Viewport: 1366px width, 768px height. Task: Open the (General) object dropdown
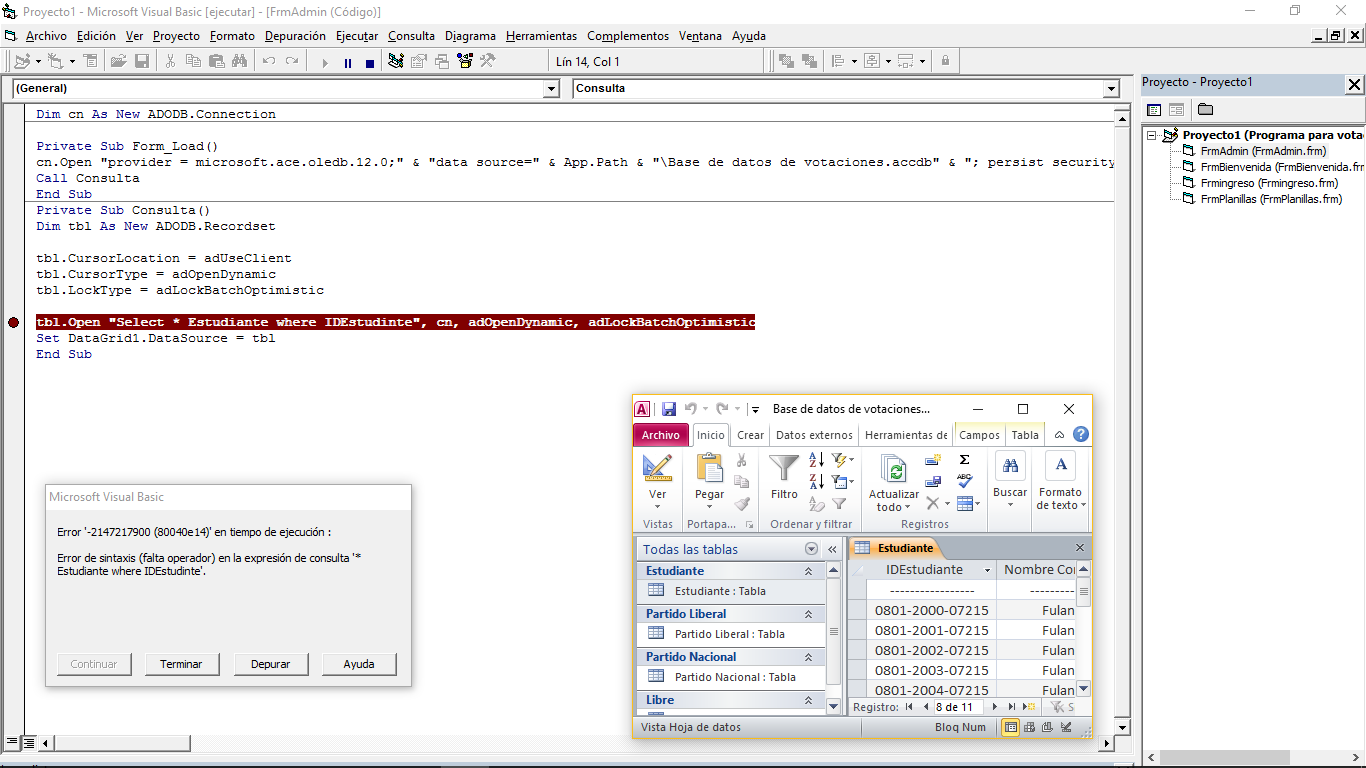tap(550, 89)
